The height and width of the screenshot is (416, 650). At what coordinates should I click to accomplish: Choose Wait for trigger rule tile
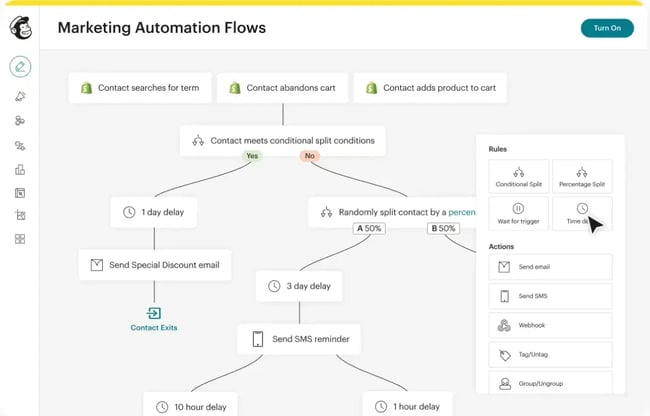(x=519, y=214)
